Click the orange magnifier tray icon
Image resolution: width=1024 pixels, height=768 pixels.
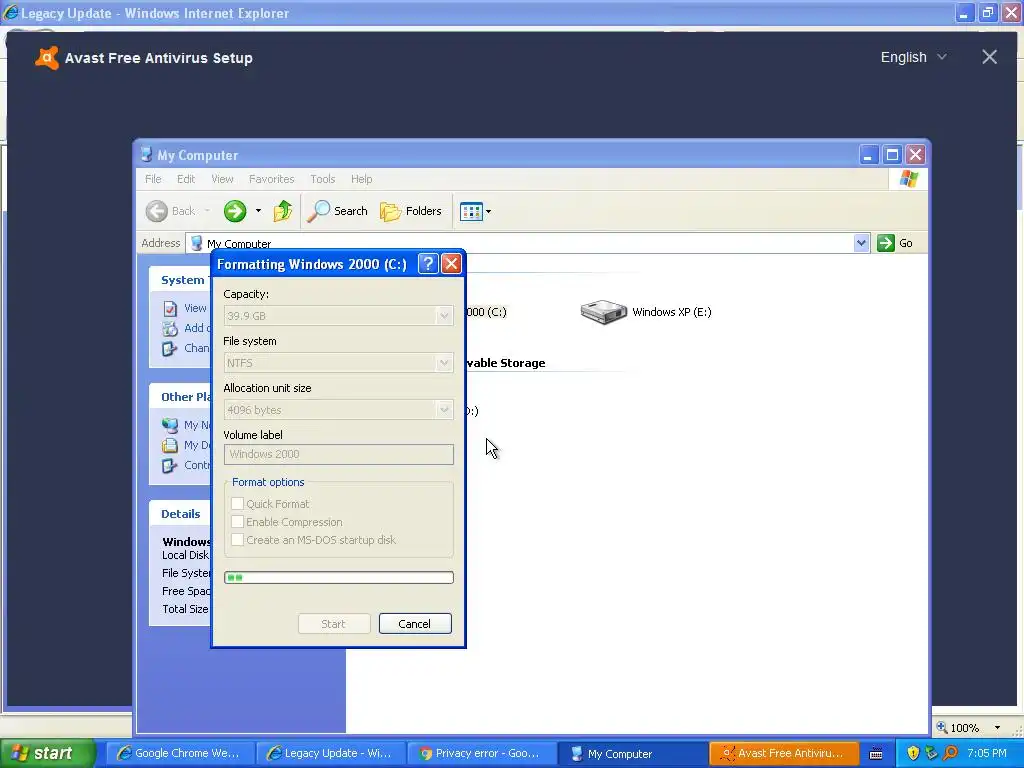(x=951, y=753)
